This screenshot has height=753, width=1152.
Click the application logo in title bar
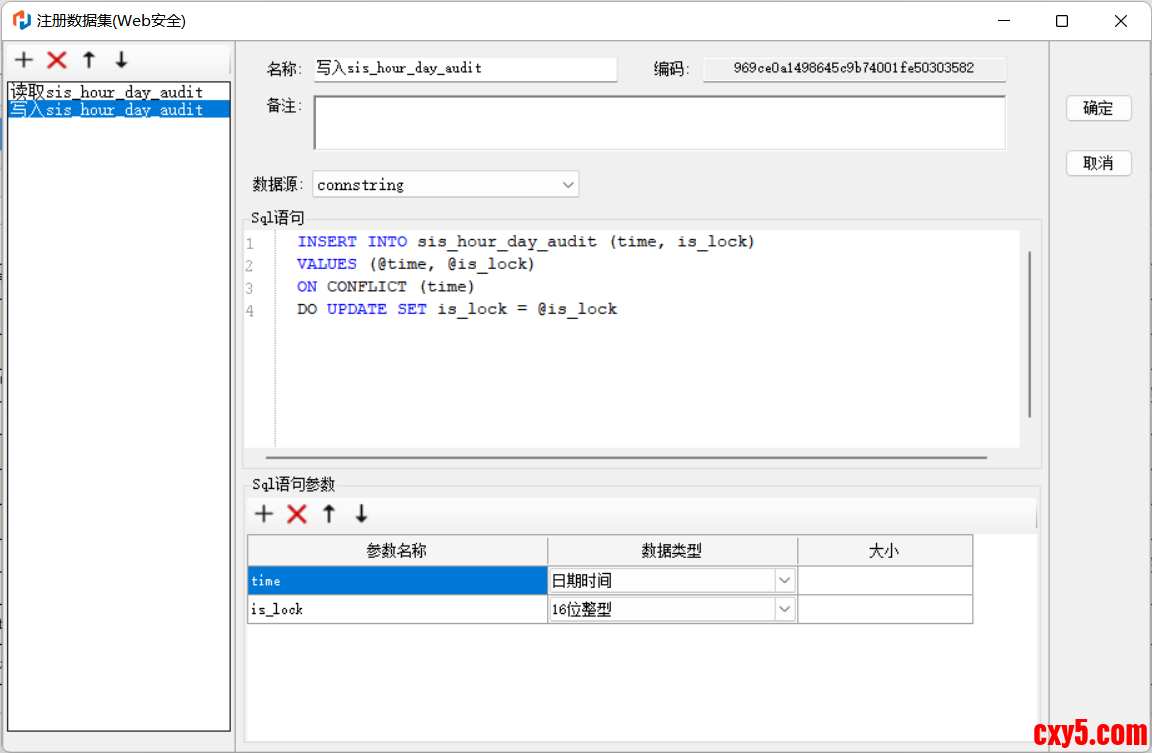click(21, 21)
